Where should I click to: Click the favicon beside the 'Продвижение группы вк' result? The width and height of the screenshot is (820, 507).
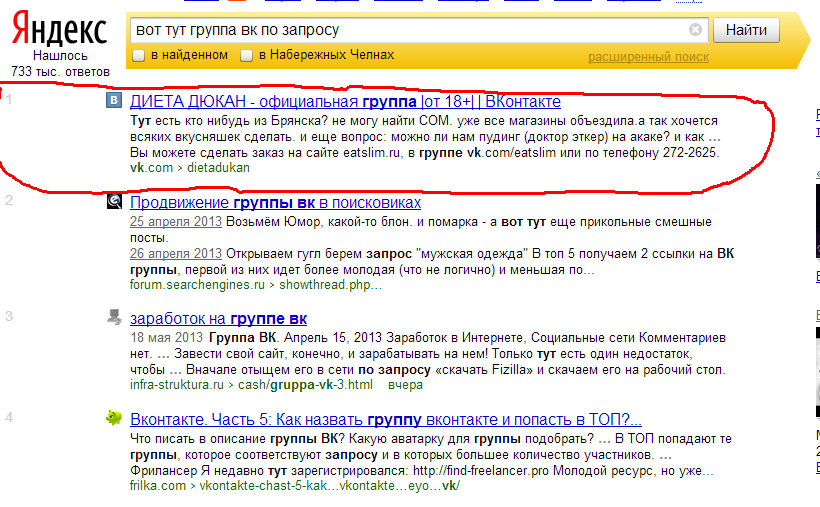pyautogui.click(x=114, y=201)
